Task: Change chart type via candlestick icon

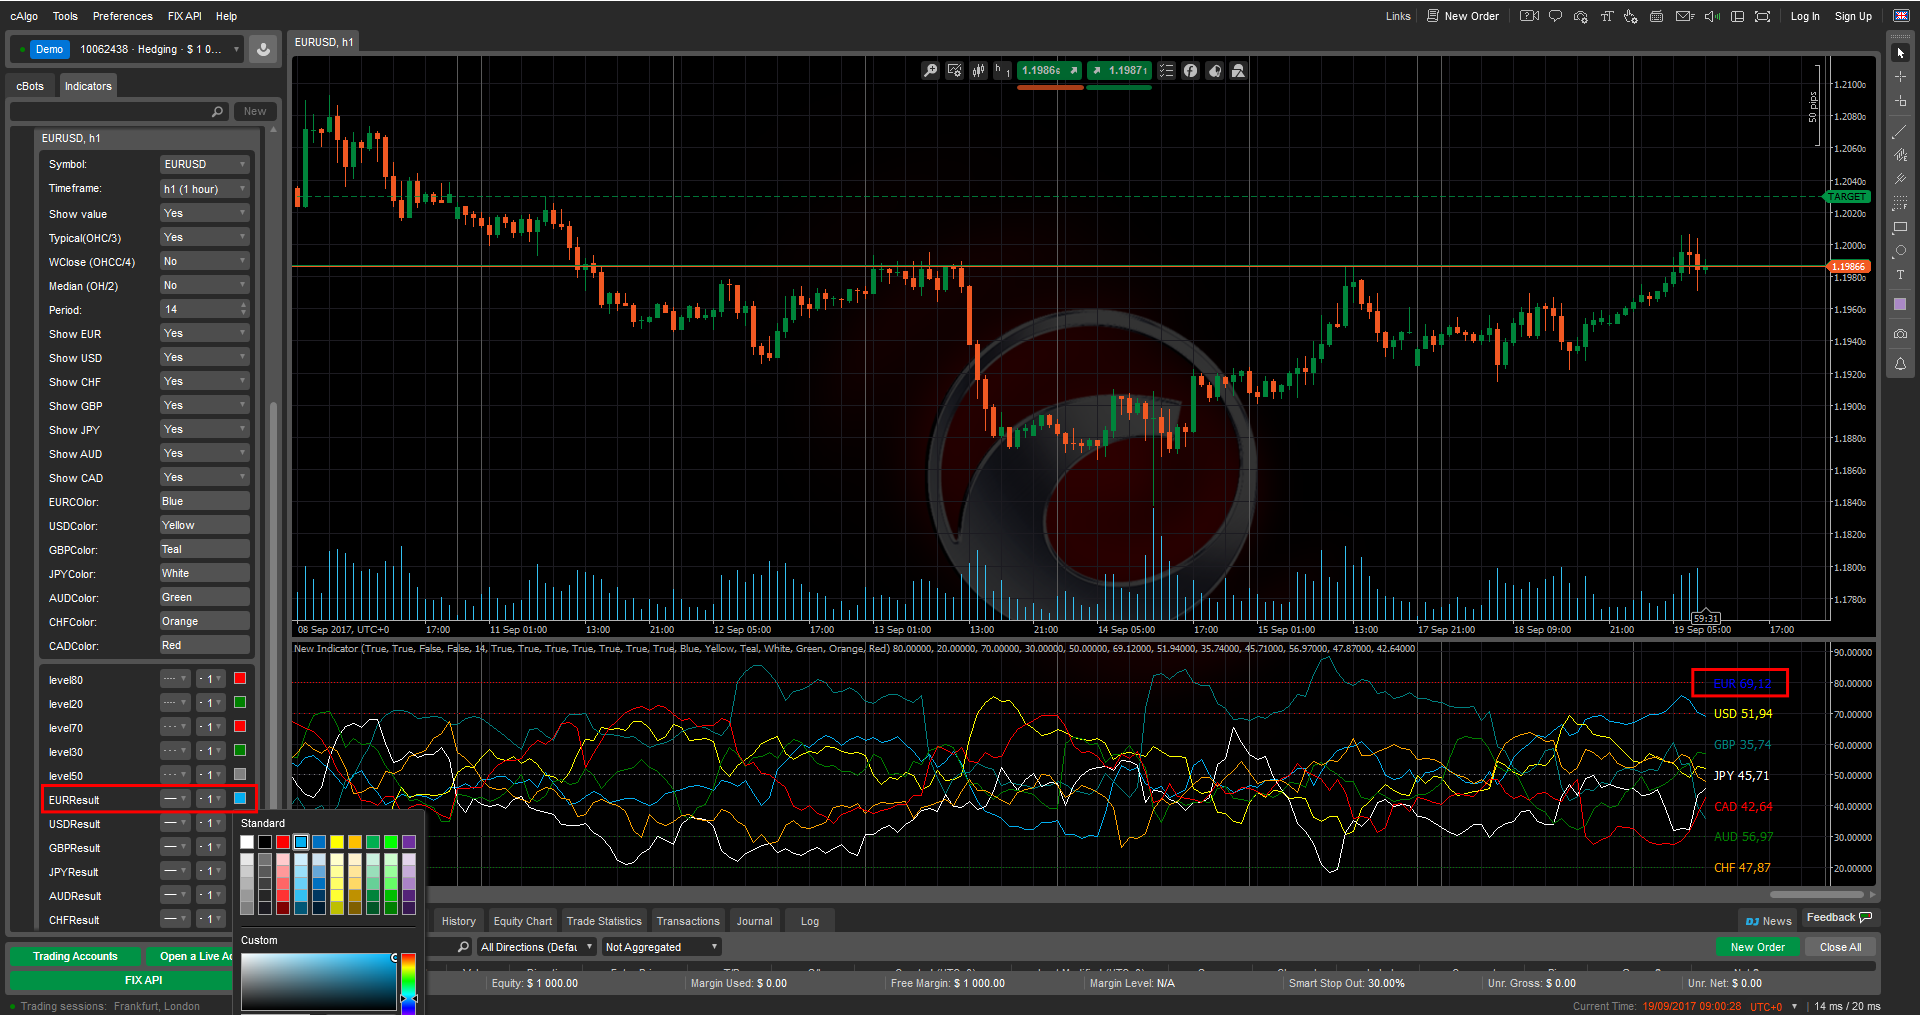Action: 978,70
